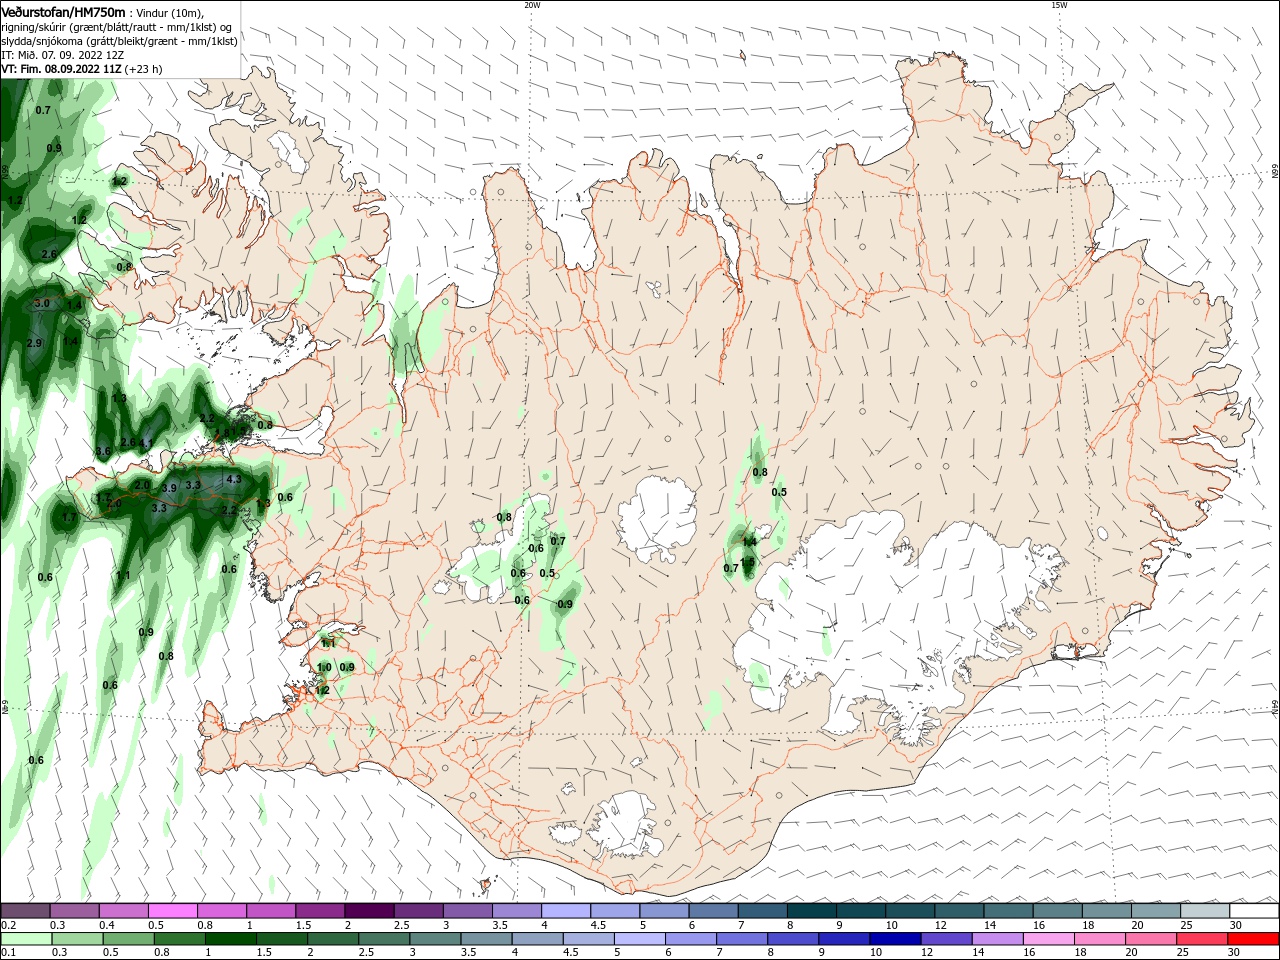
Task: Click the 0.4 label in the top legend
Action: [x=107, y=925]
